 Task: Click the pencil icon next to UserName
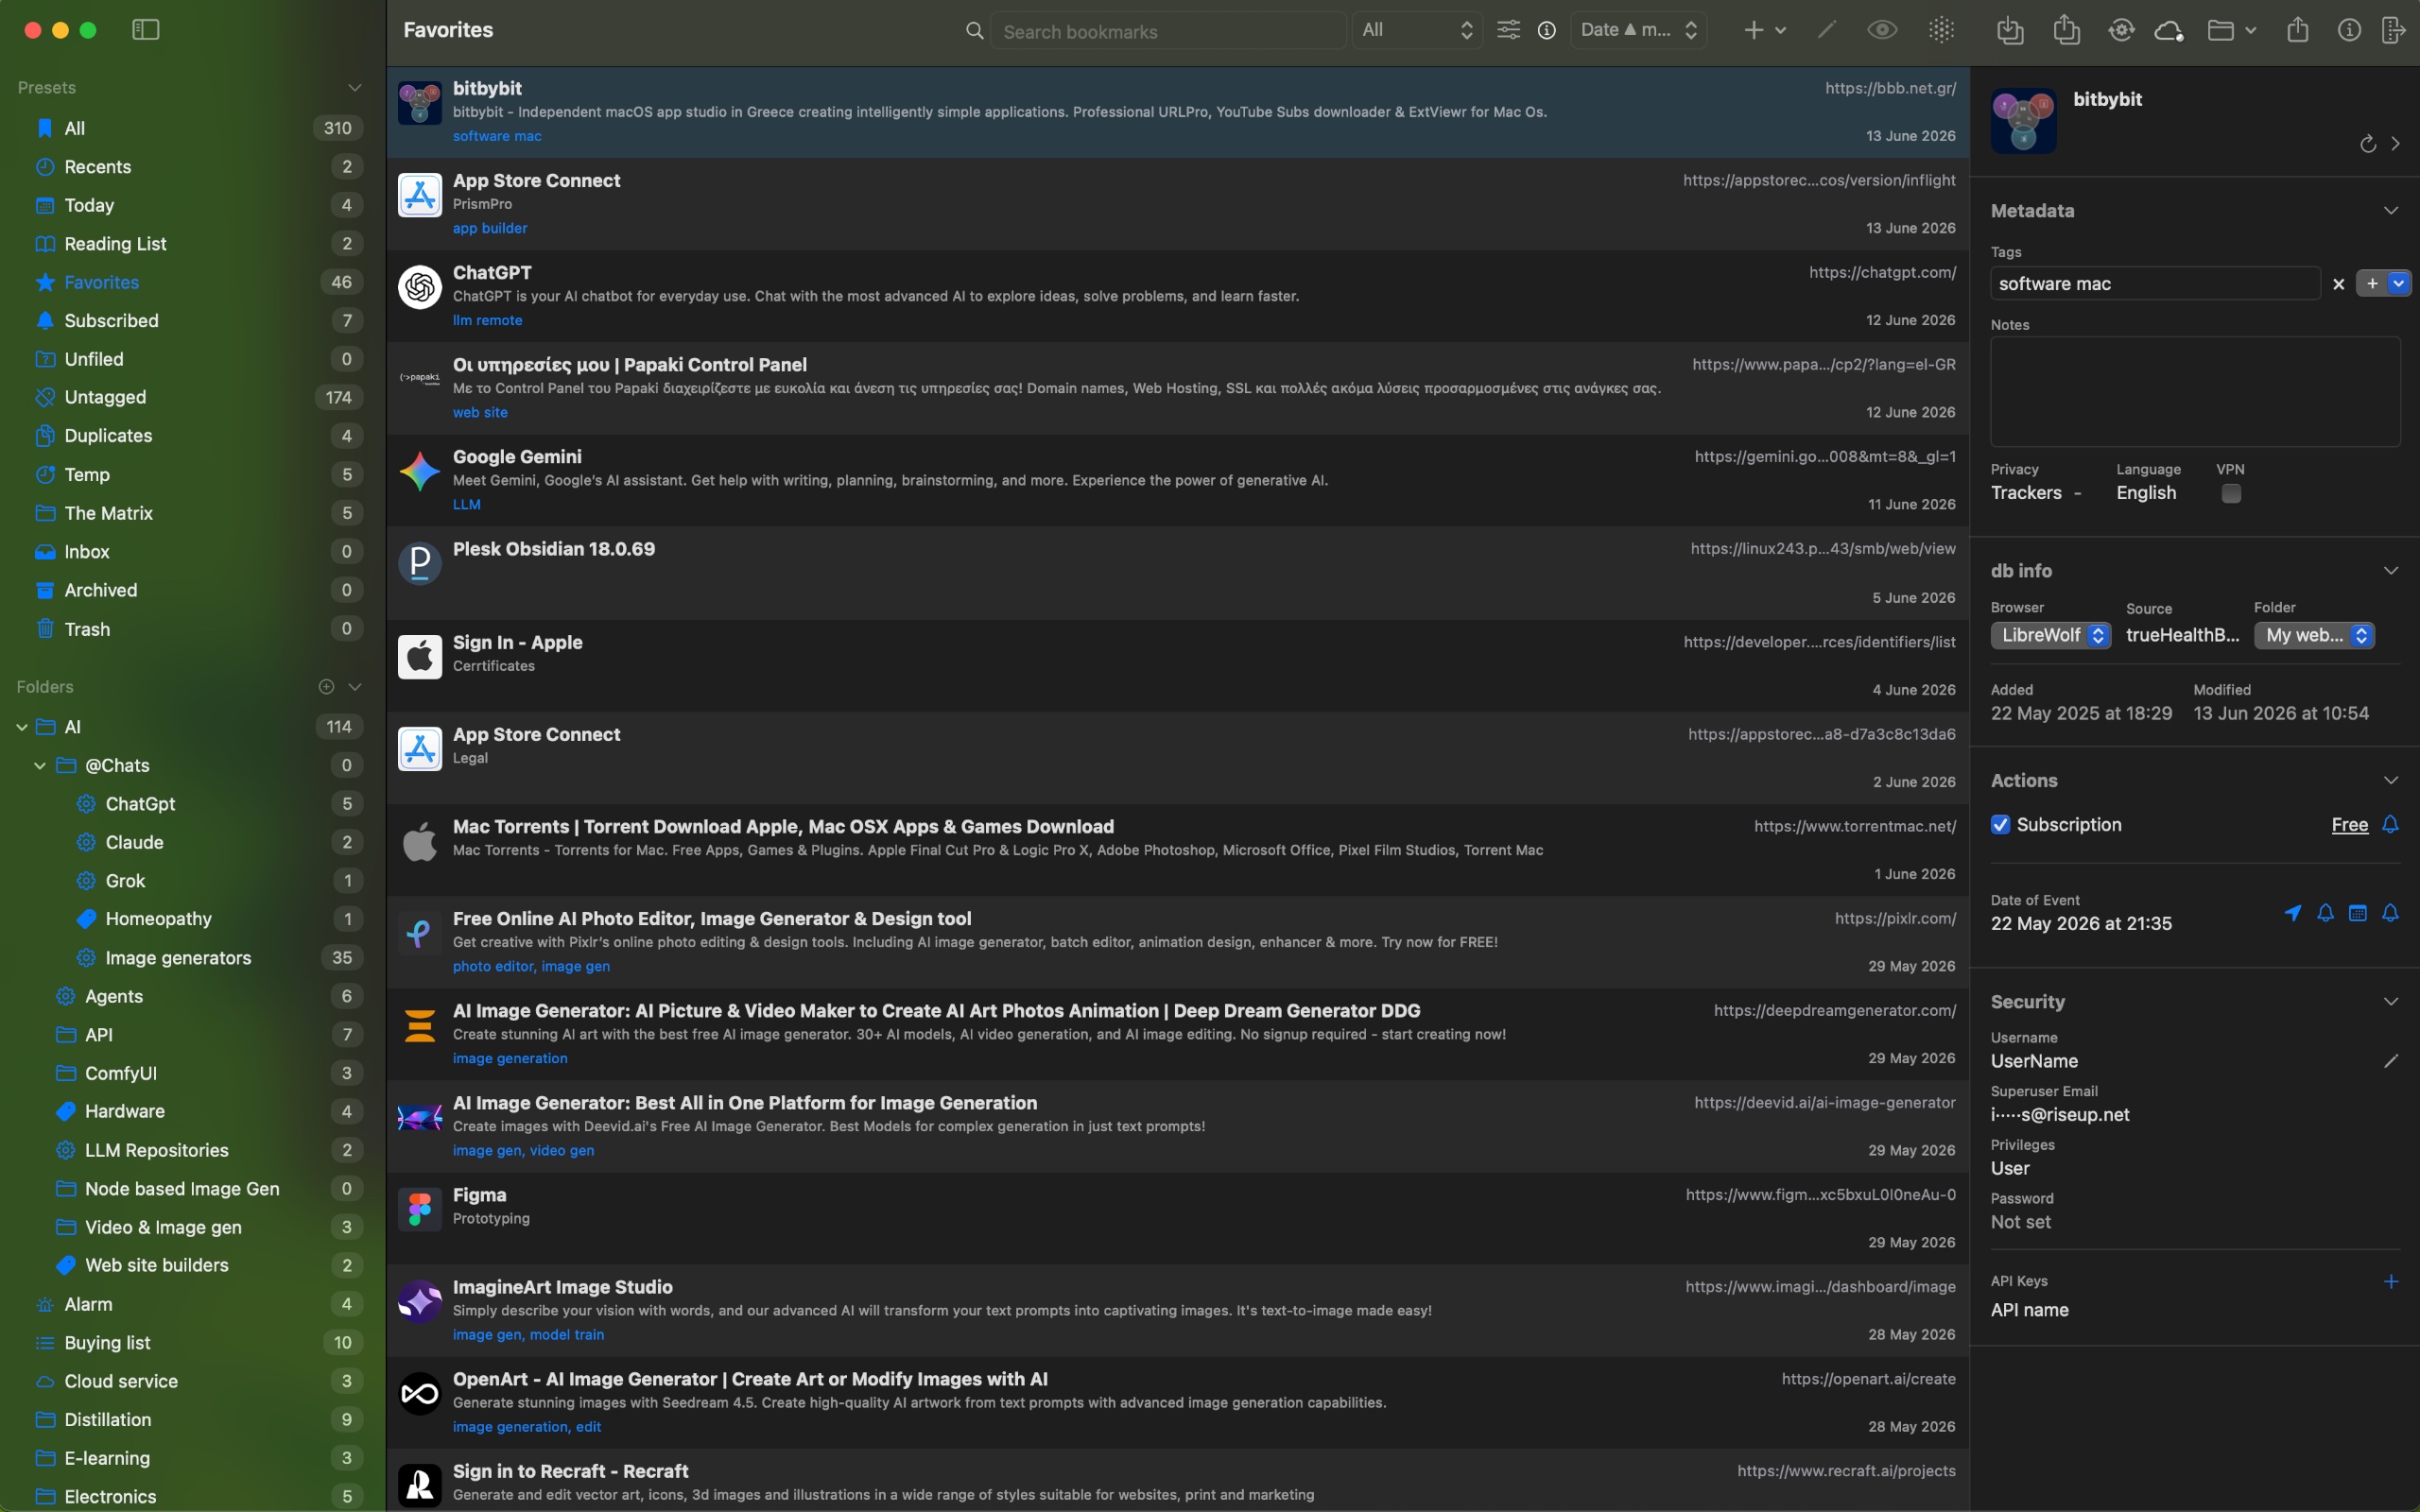coord(2391,1061)
